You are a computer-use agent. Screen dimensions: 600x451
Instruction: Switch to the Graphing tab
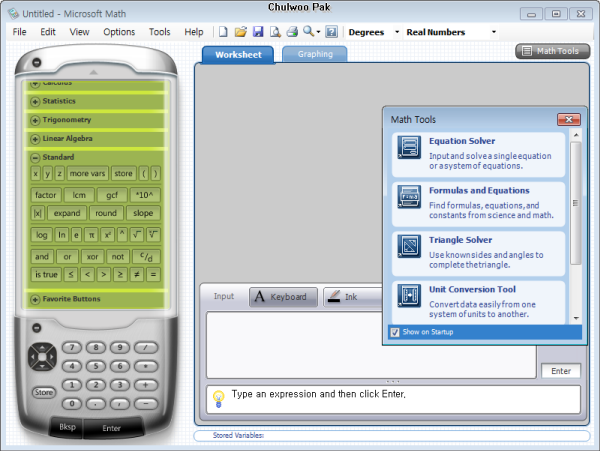point(315,54)
